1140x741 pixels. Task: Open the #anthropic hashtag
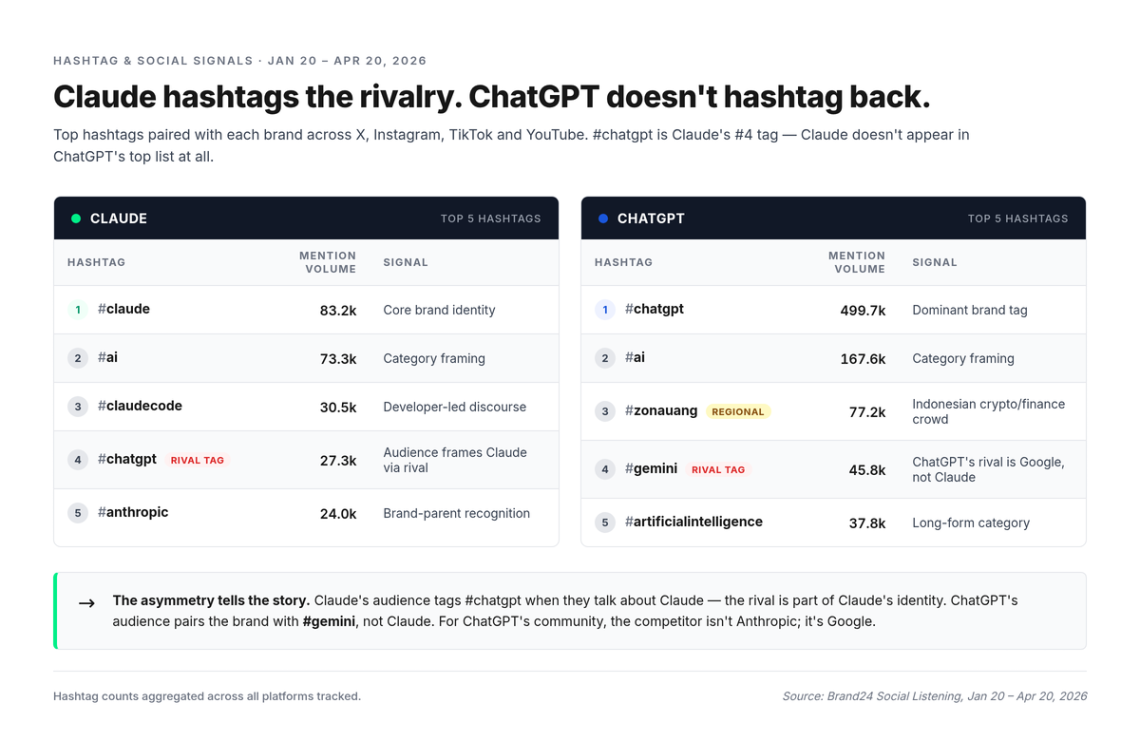[133, 512]
